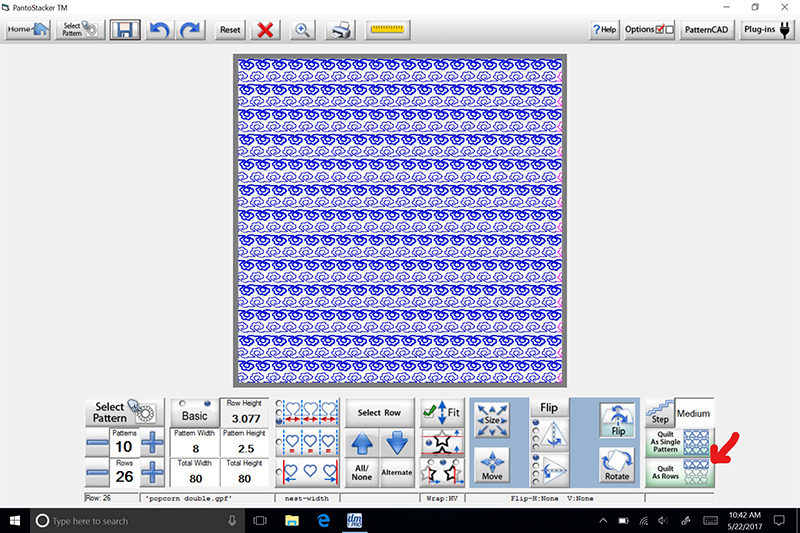This screenshot has height=533, width=800.
Task: Increase Patterns count with plus button
Action: click(x=153, y=446)
